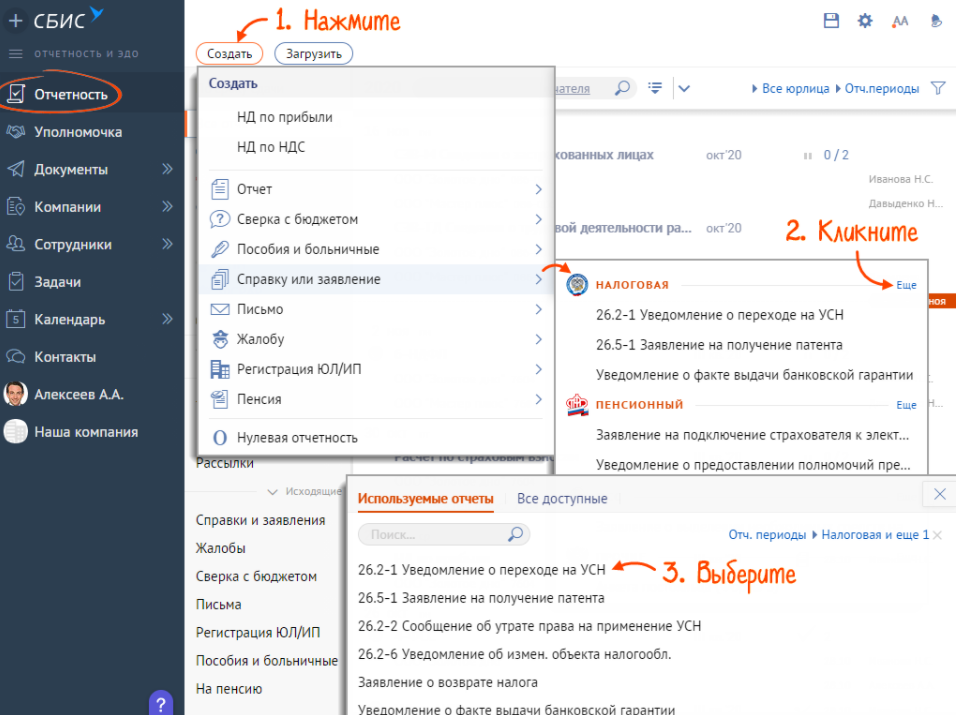Viewport: 956px width, 715px height.
Task: Choose Нулевая отчетность menu item
Action: 376,438
